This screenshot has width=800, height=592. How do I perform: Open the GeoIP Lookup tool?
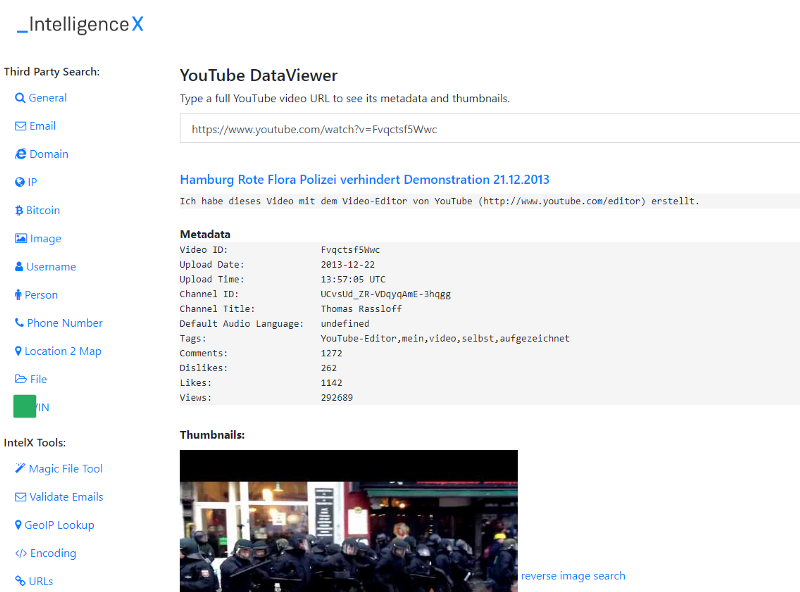(x=59, y=525)
